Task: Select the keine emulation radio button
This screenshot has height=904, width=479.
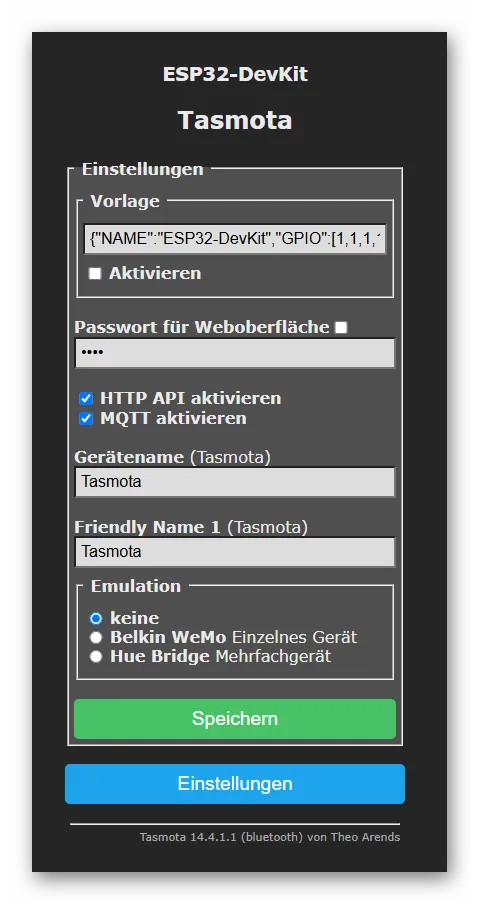Action: pyautogui.click(x=96, y=619)
